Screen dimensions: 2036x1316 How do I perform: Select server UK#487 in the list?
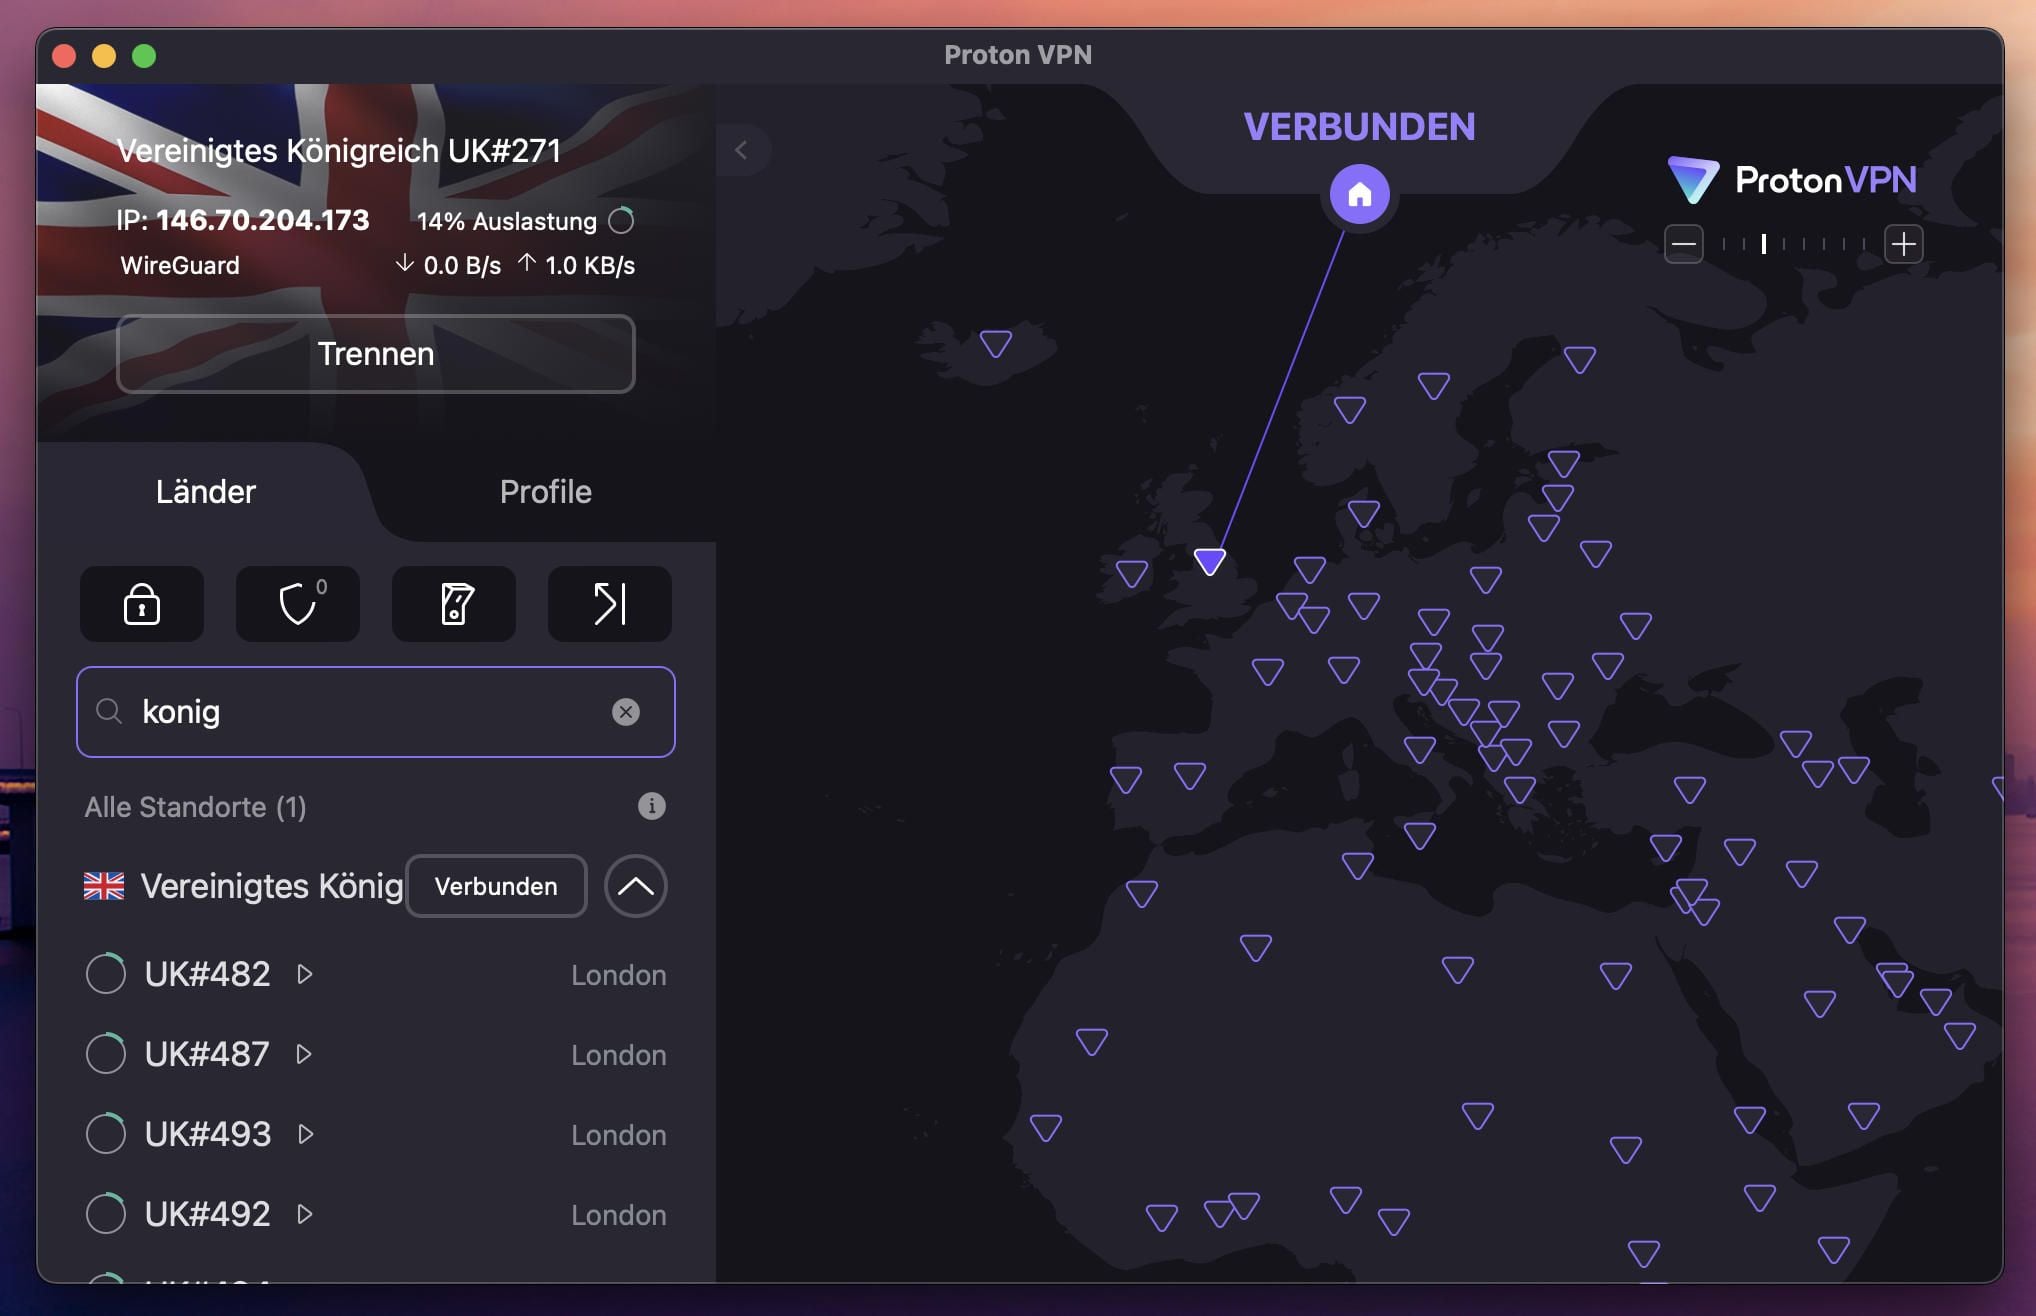376,1054
